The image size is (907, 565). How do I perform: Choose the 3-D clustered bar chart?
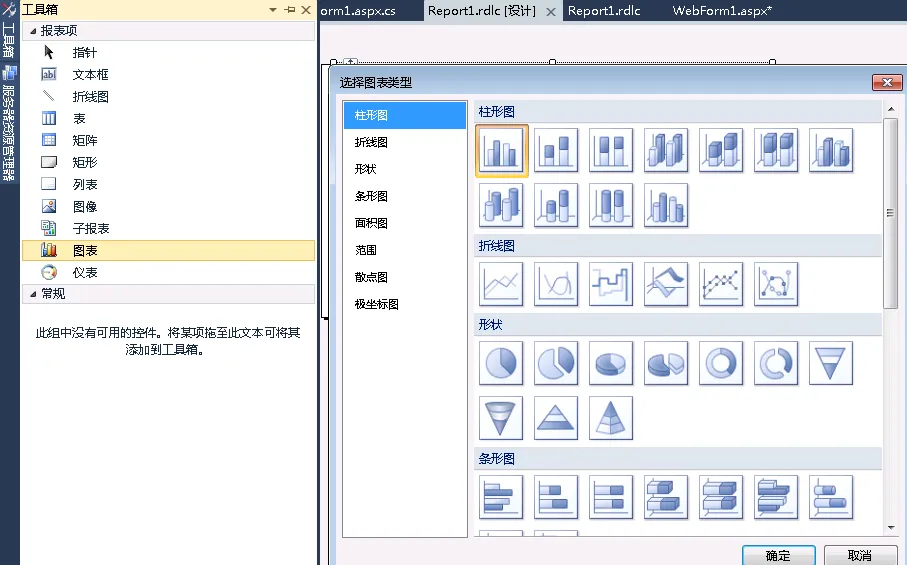coord(666,497)
